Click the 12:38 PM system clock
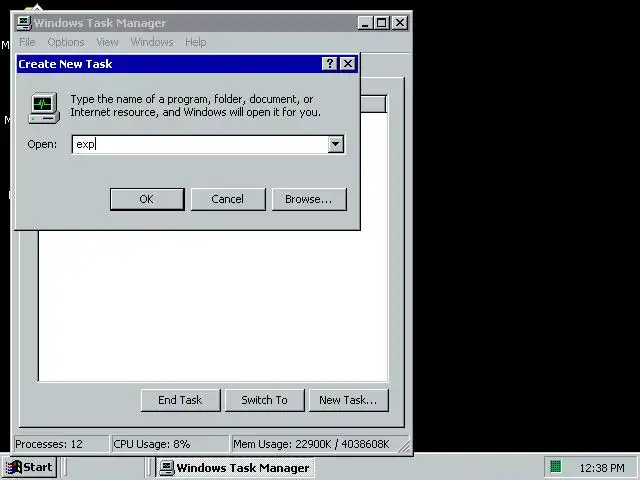The width and height of the screenshot is (640, 480). (602, 468)
